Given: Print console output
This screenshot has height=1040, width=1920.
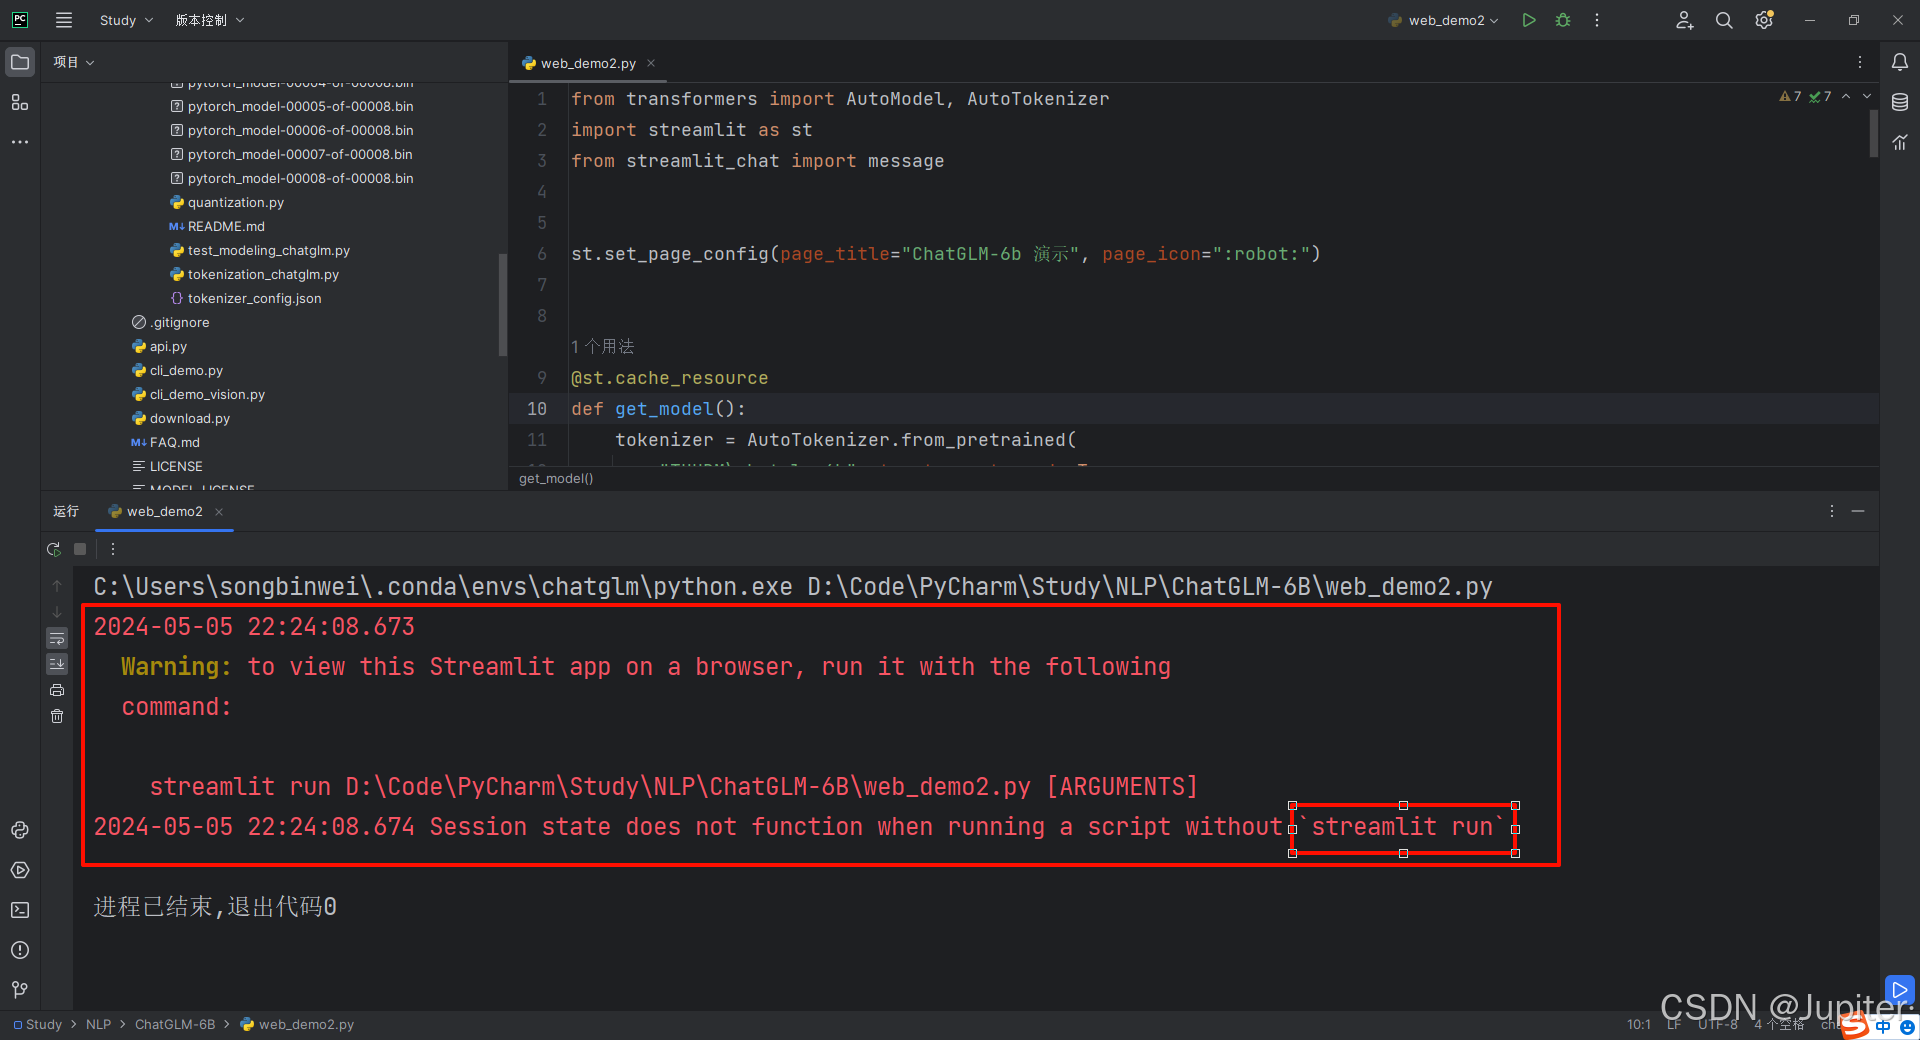Looking at the screenshot, I should coord(57,690).
